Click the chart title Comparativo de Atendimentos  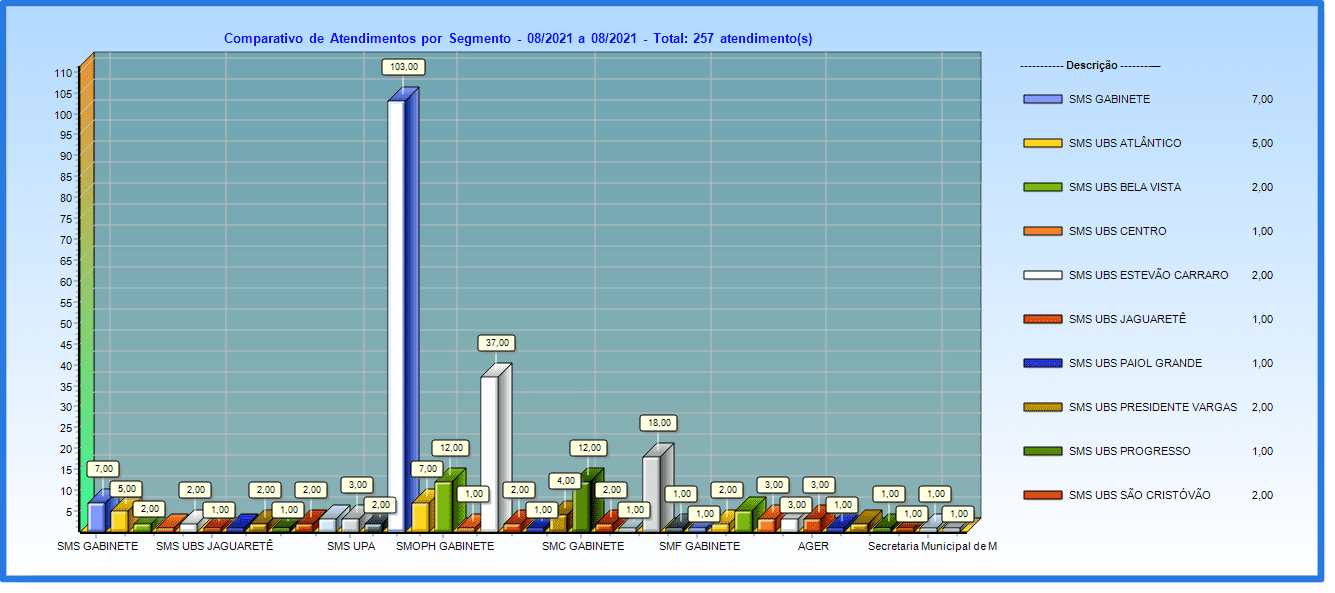point(517,39)
